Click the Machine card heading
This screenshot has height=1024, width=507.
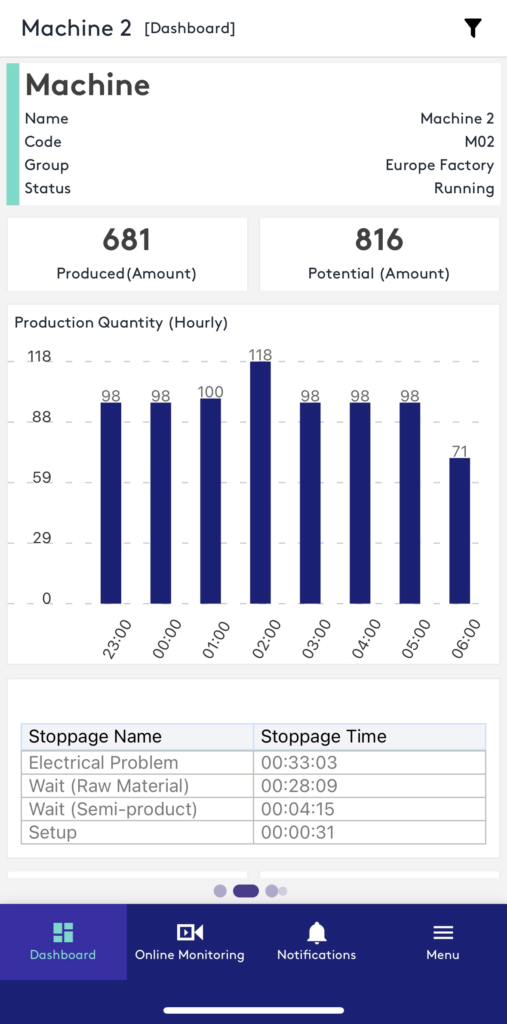(88, 85)
